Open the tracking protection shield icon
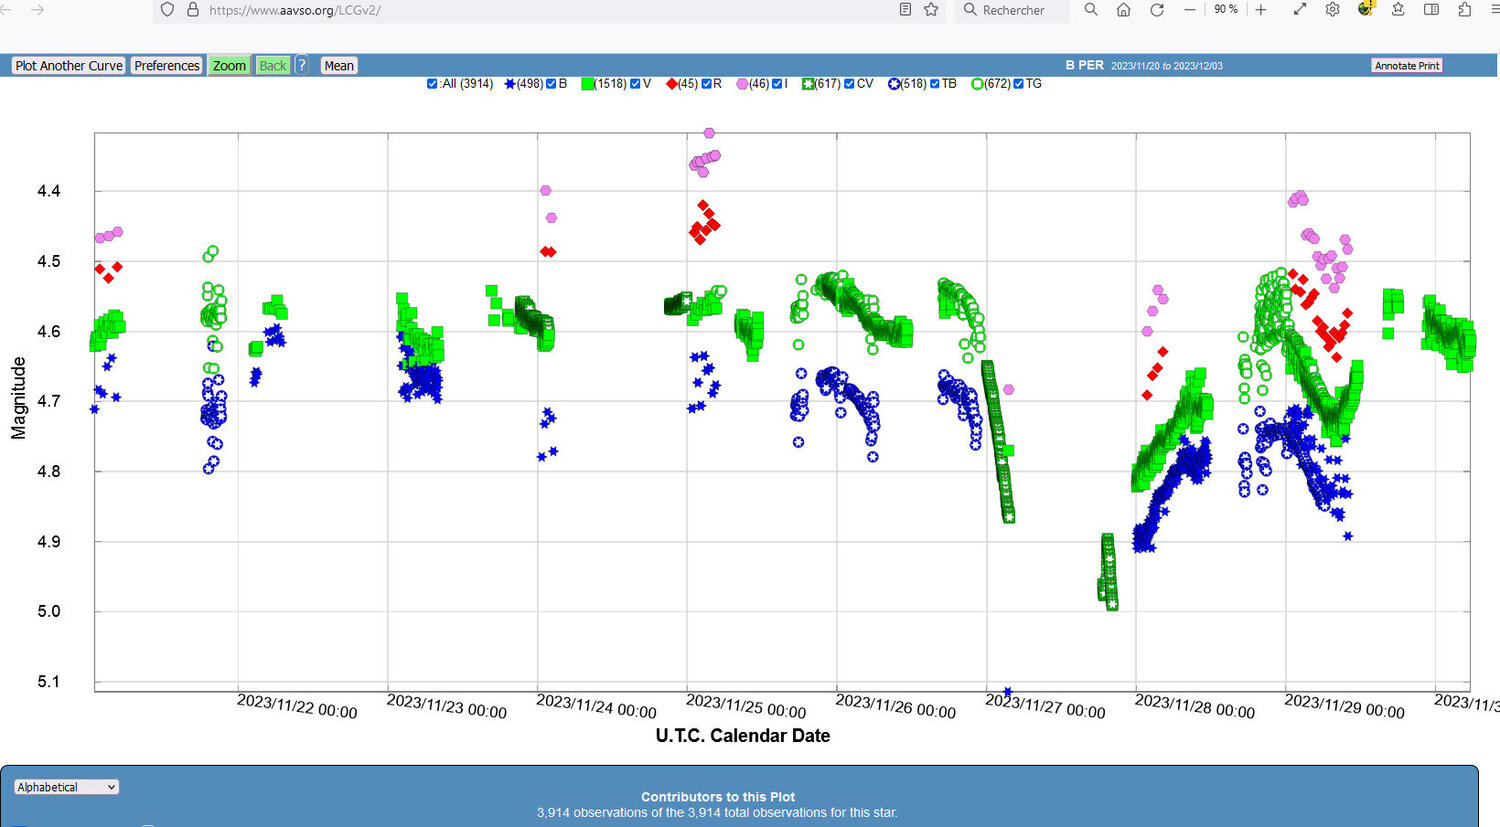 (167, 10)
